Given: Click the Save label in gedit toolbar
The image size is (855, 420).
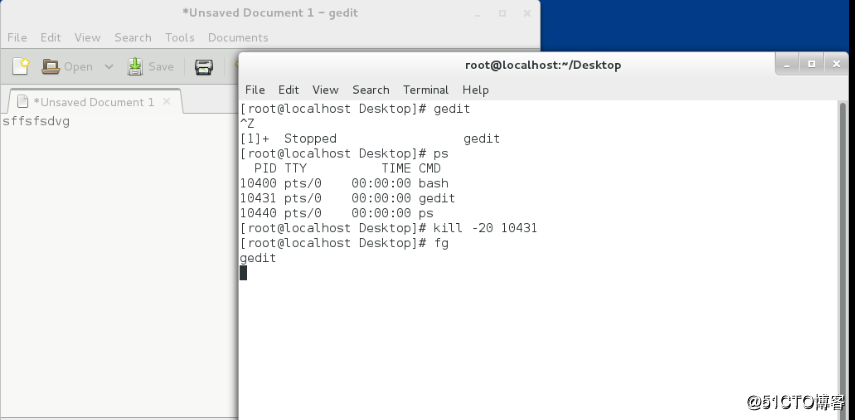Looking at the screenshot, I should tap(161, 67).
